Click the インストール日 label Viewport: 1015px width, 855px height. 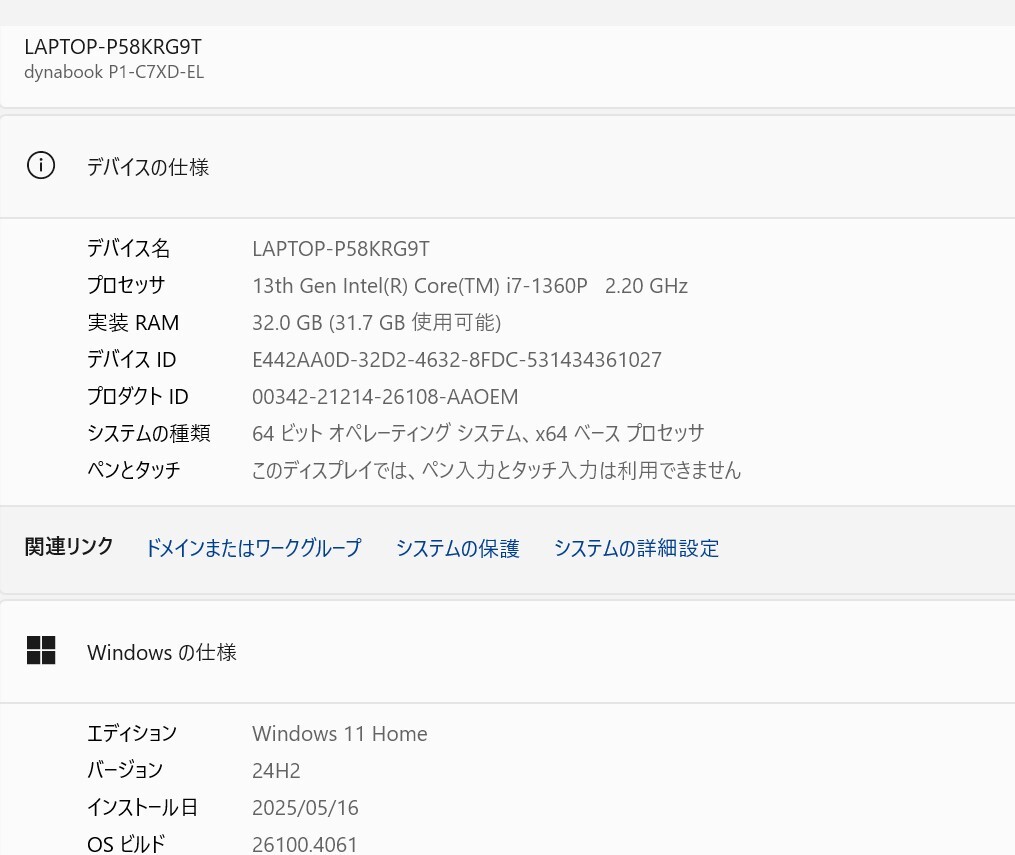pyautogui.click(x=142, y=807)
